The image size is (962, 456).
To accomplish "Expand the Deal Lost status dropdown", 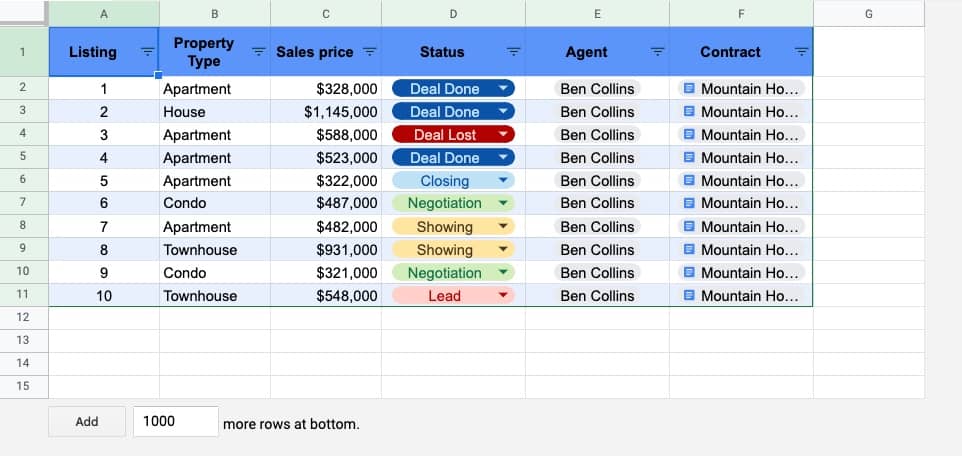I will pos(503,135).
